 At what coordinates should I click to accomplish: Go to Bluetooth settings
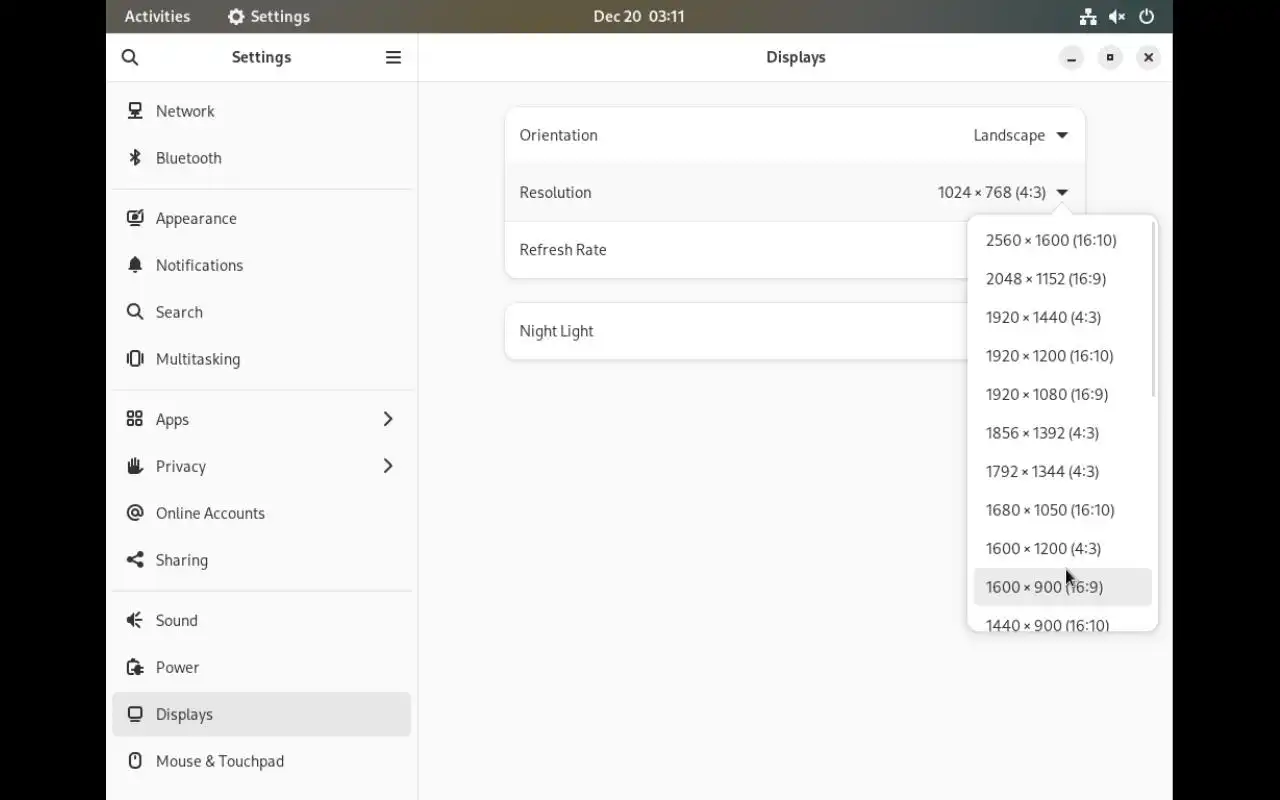pyautogui.click(x=261, y=158)
